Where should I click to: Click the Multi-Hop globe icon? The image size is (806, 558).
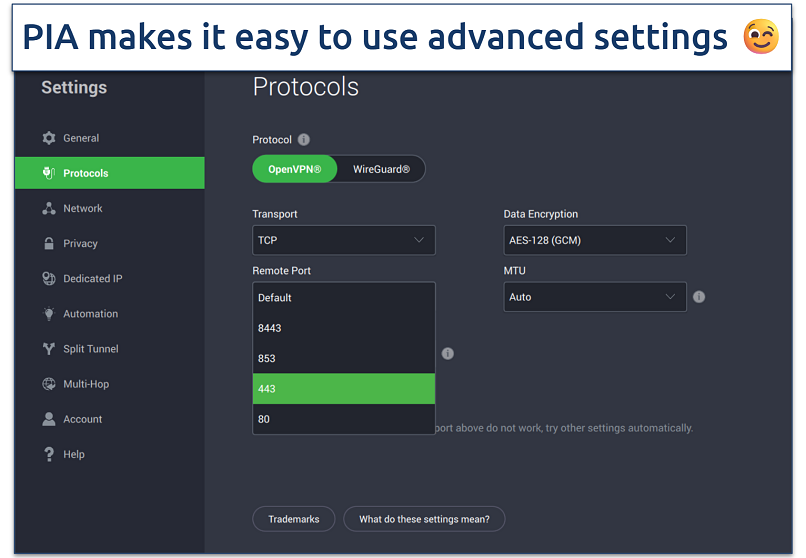point(48,384)
